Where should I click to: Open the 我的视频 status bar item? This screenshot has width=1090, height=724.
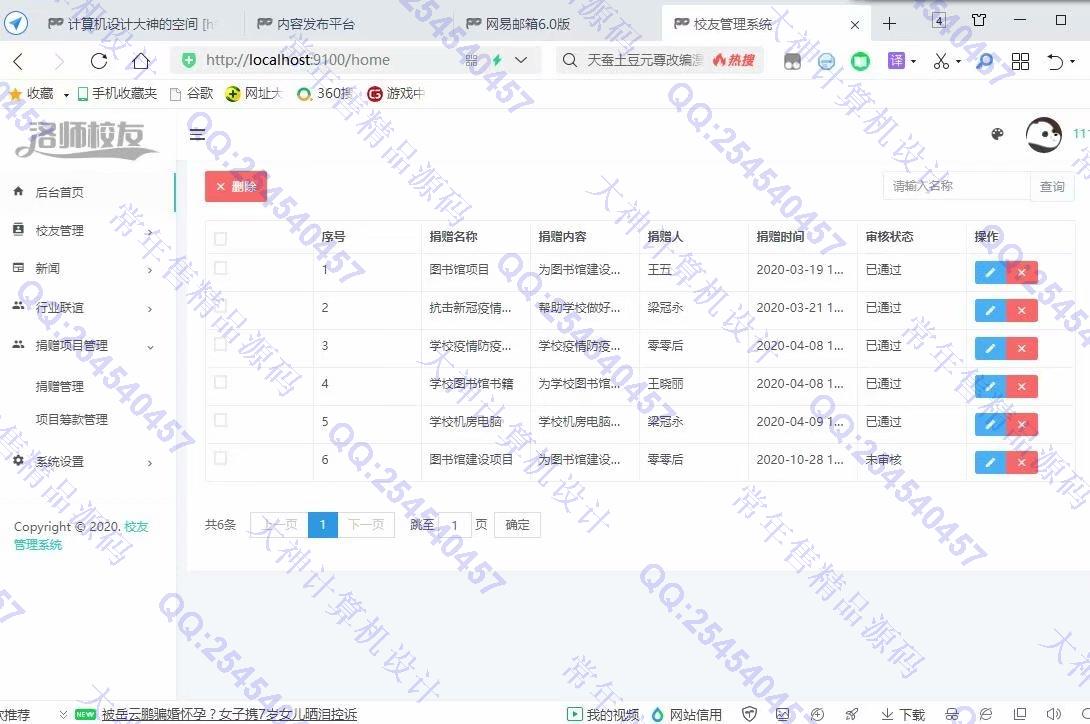[603, 714]
